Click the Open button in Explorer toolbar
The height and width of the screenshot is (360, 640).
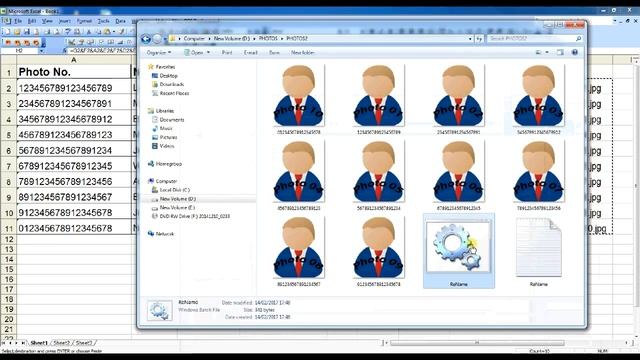pos(193,53)
